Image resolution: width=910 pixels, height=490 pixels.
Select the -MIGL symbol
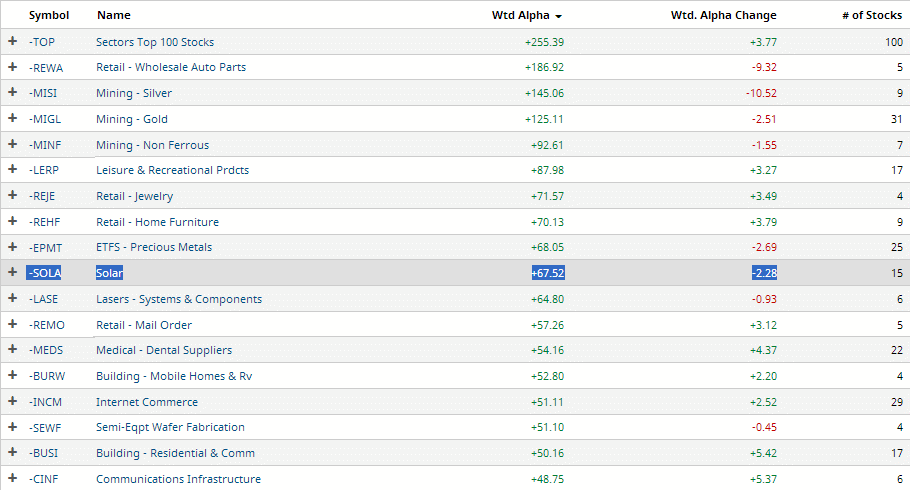(x=45, y=119)
